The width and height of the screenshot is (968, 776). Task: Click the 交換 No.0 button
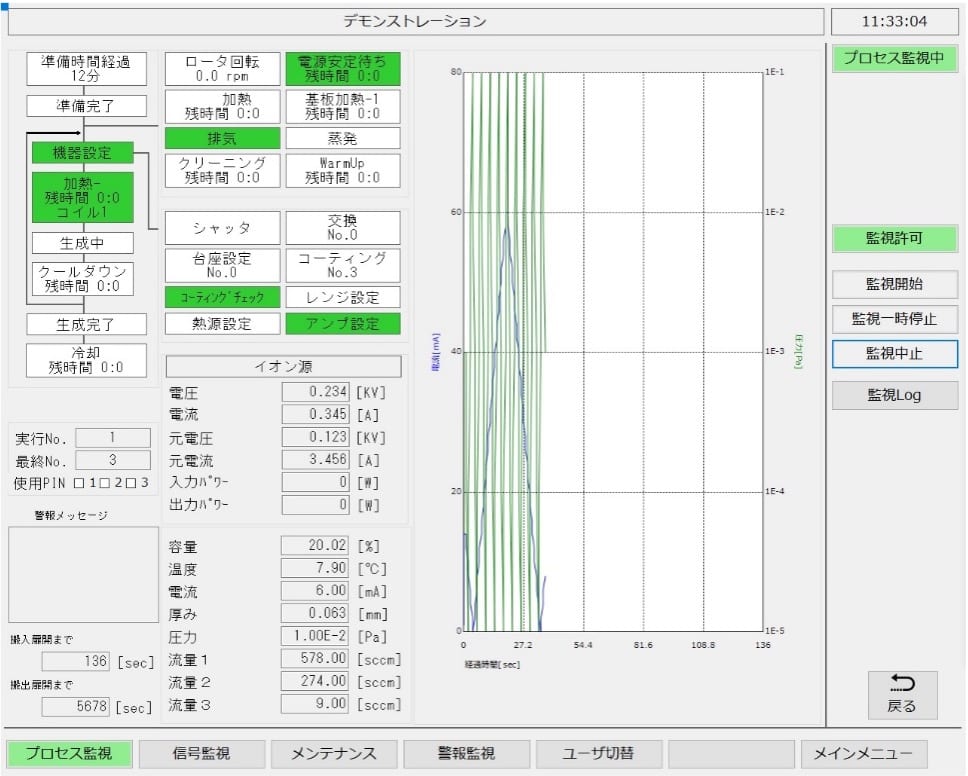343,228
